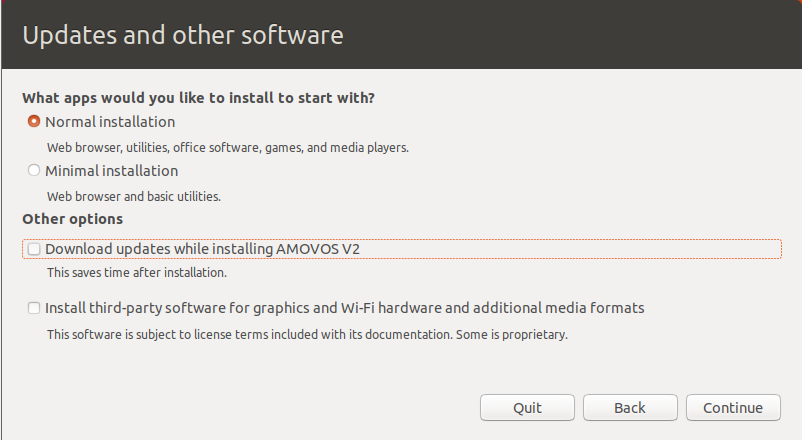Choose the Minimal installation radio button
This screenshot has width=802, height=440.
click(x=34, y=170)
